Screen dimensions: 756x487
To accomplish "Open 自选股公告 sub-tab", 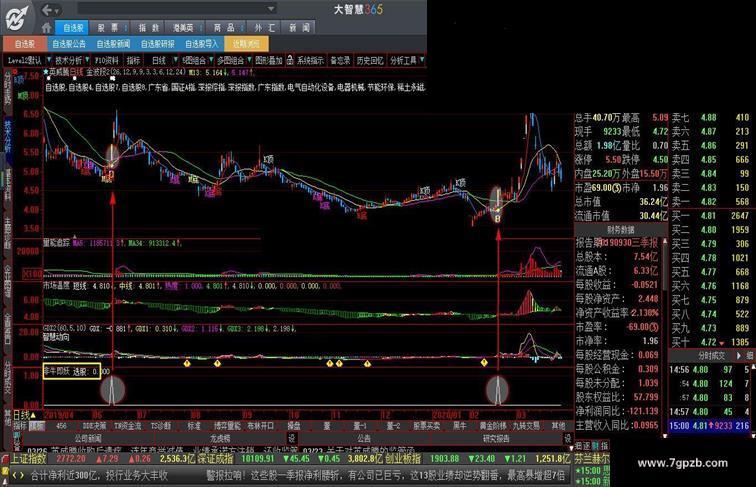I will click(x=69, y=44).
